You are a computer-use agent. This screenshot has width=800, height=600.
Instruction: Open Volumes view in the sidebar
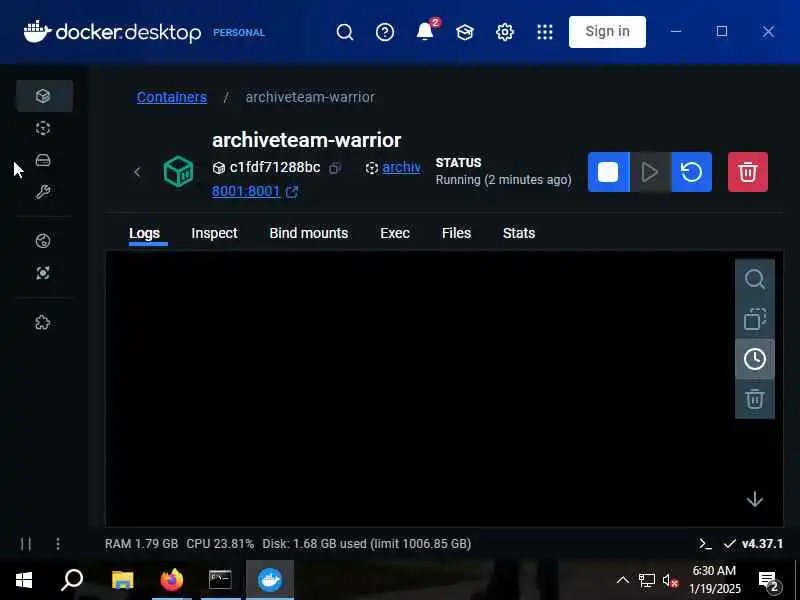click(43, 160)
